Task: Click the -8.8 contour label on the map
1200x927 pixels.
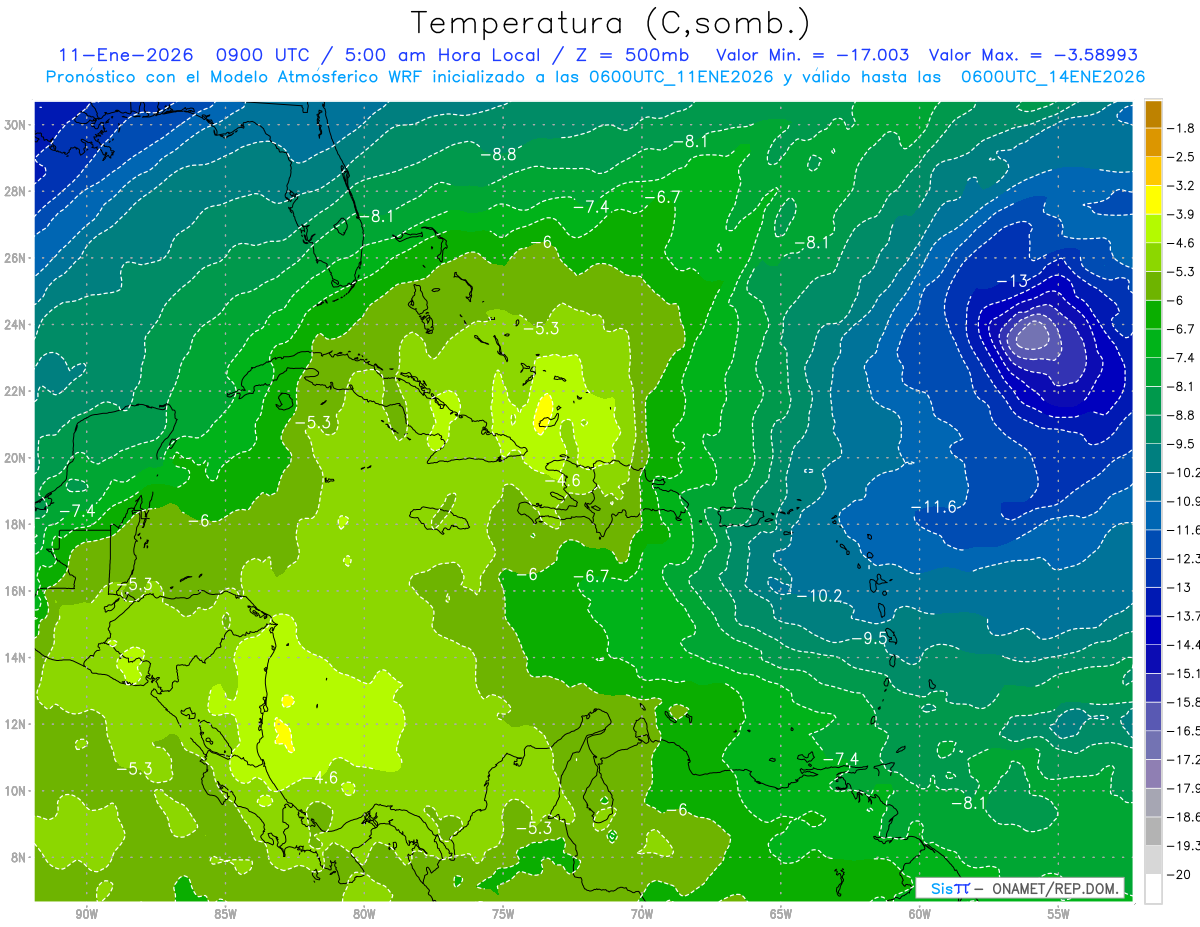Action: [498, 155]
